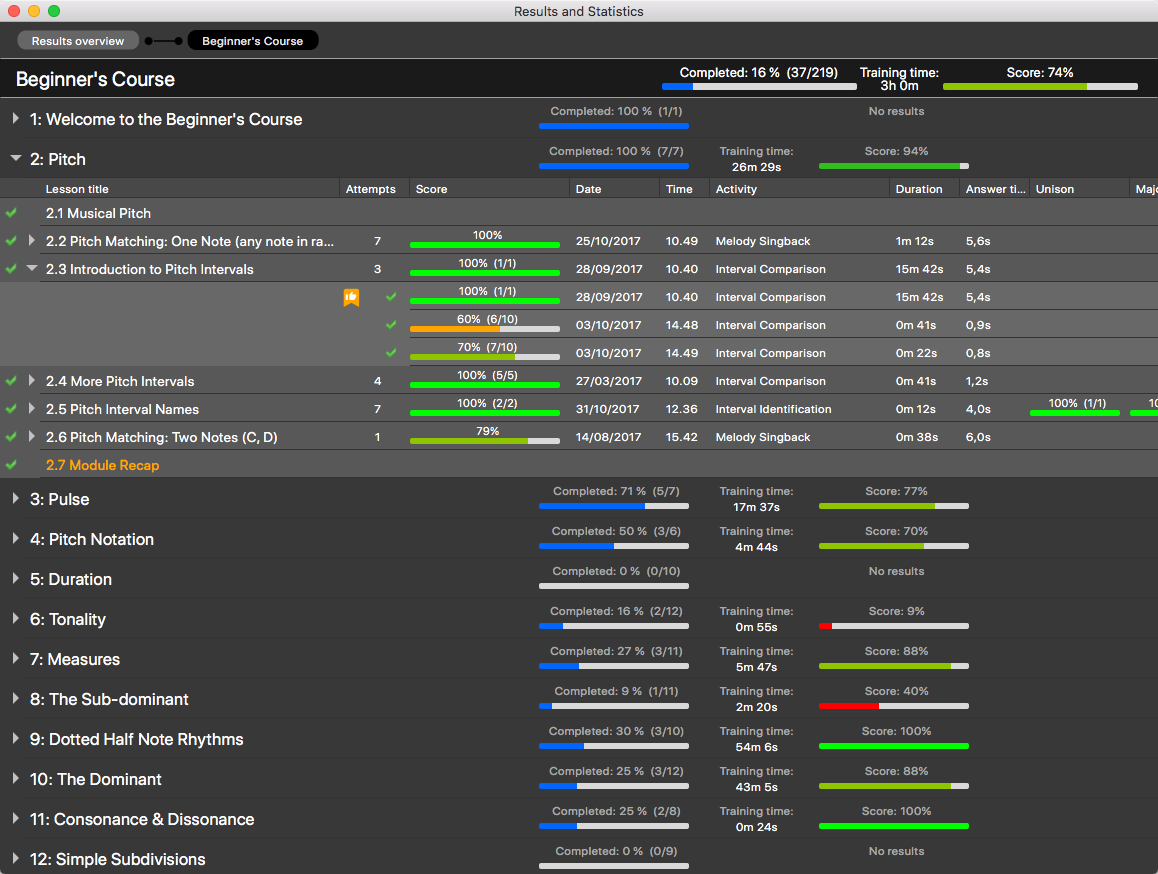Select the 03/10/2017 14.48 attempt date

point(609,325)
